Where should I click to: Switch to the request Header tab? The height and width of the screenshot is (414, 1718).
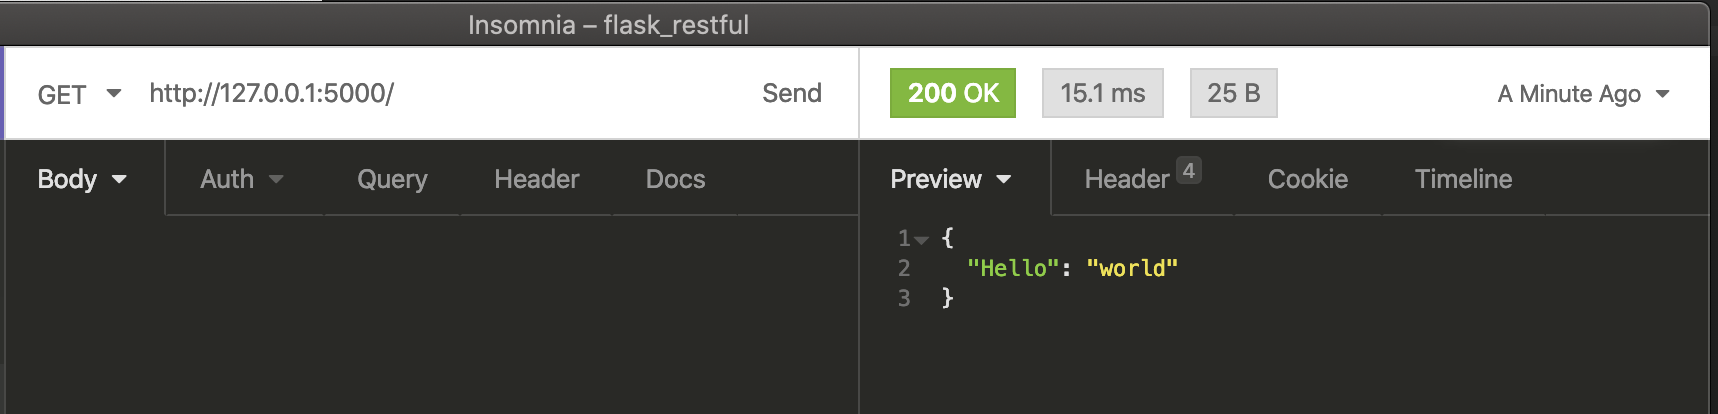[x=536, y=179]
